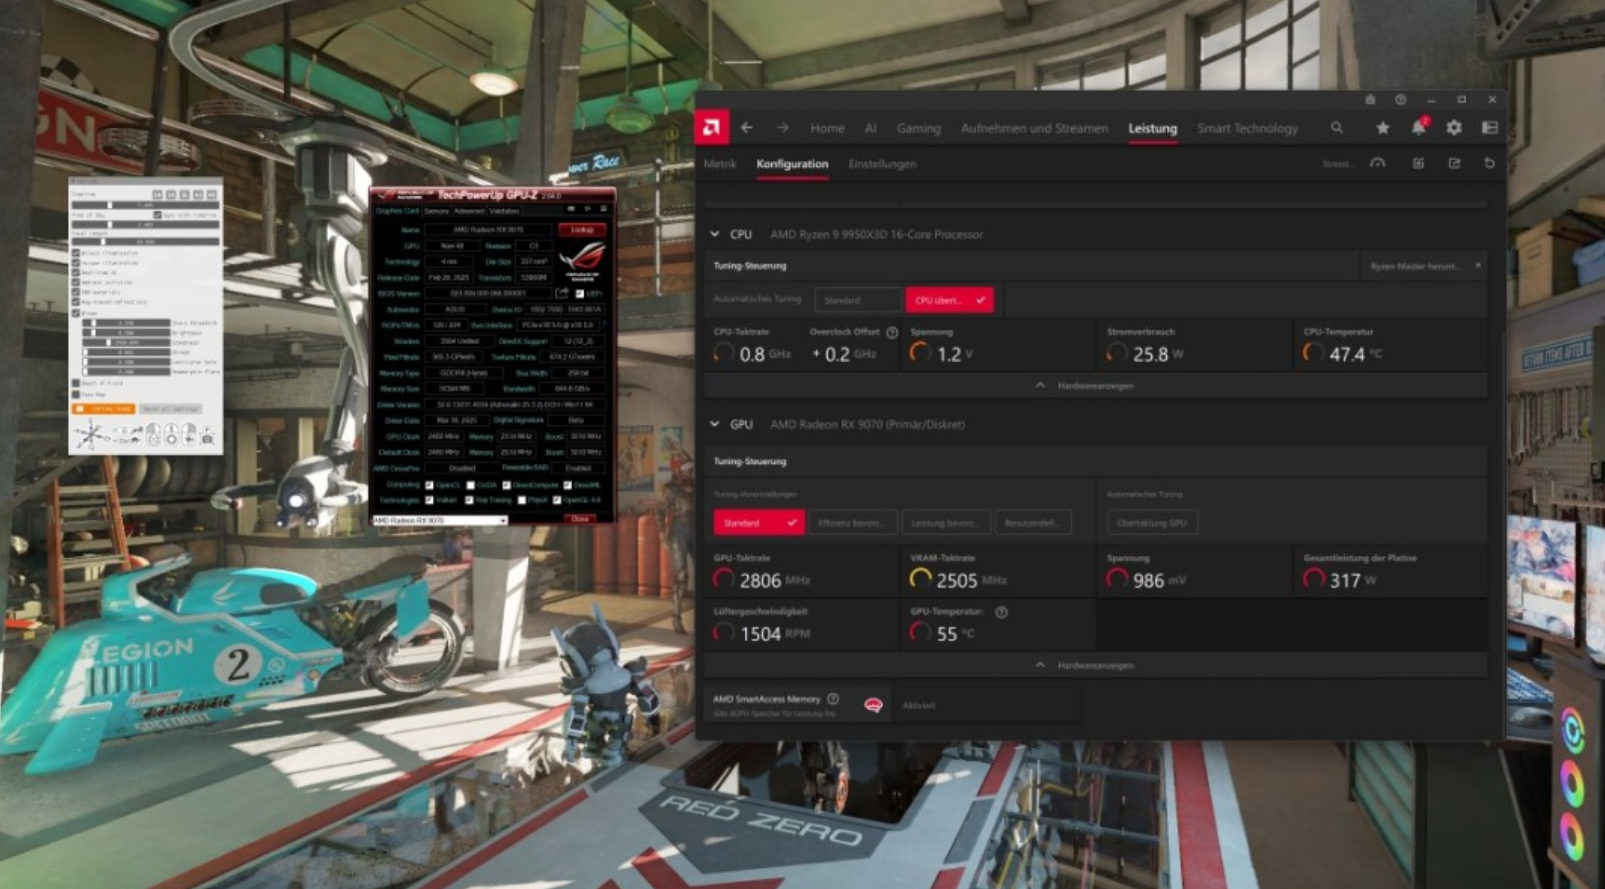Open Aufnehmen und Streamen tab
Viewport: 1605px width, 889px height.
click(1034, 128)
